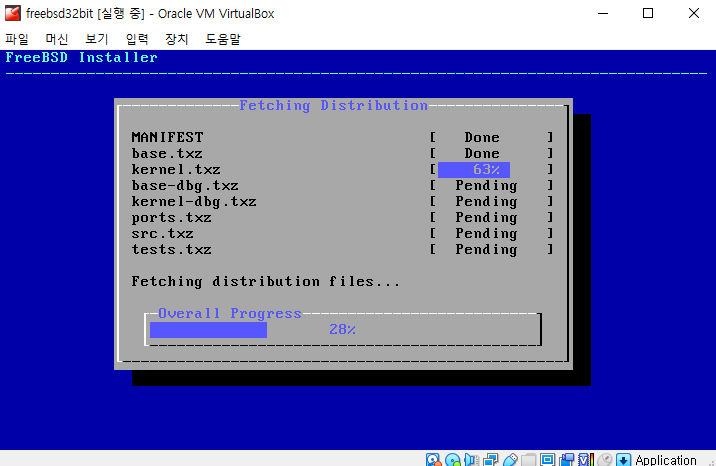Click the shared folders status icon
This screenshot has height=466, width=716.
coord(528,460)
